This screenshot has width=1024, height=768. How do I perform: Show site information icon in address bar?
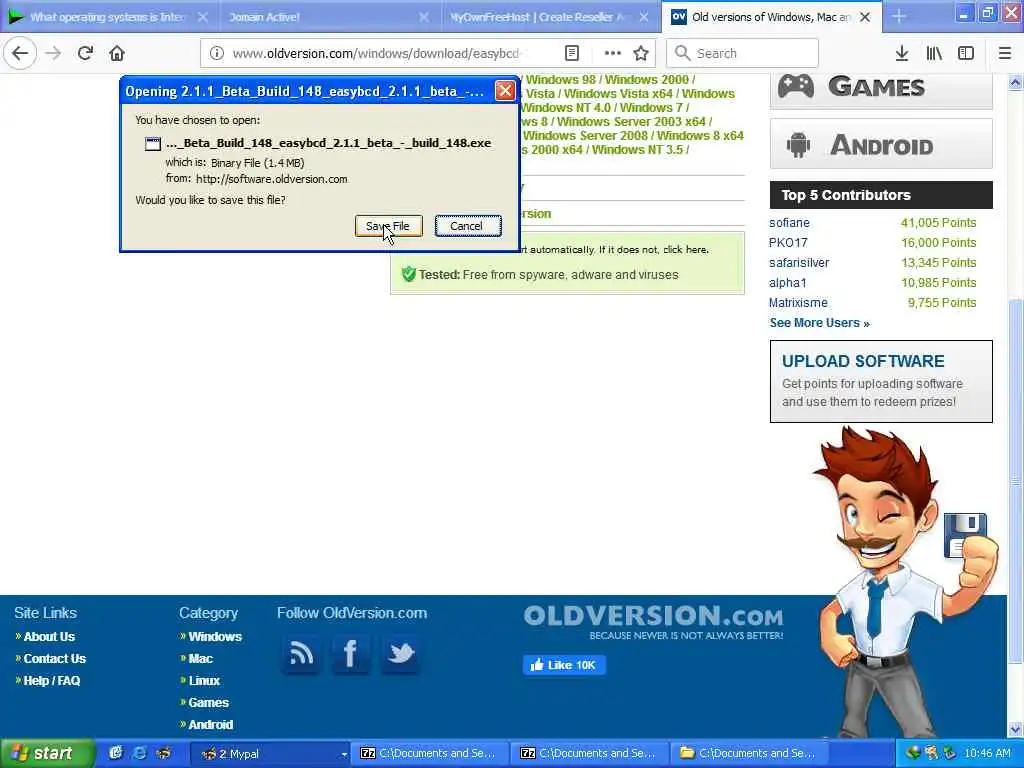coord(217,53)
